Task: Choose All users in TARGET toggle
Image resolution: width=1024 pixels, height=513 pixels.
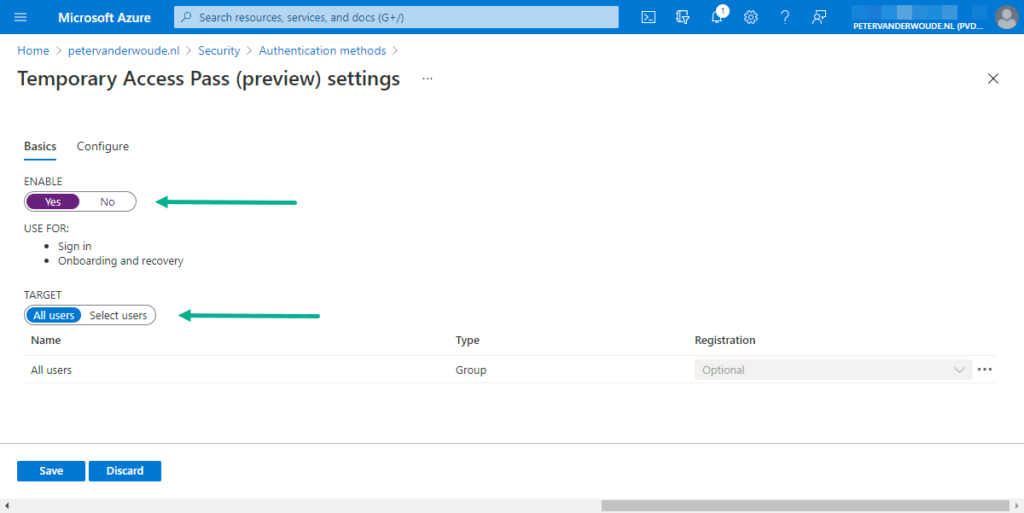Action: 54,316
